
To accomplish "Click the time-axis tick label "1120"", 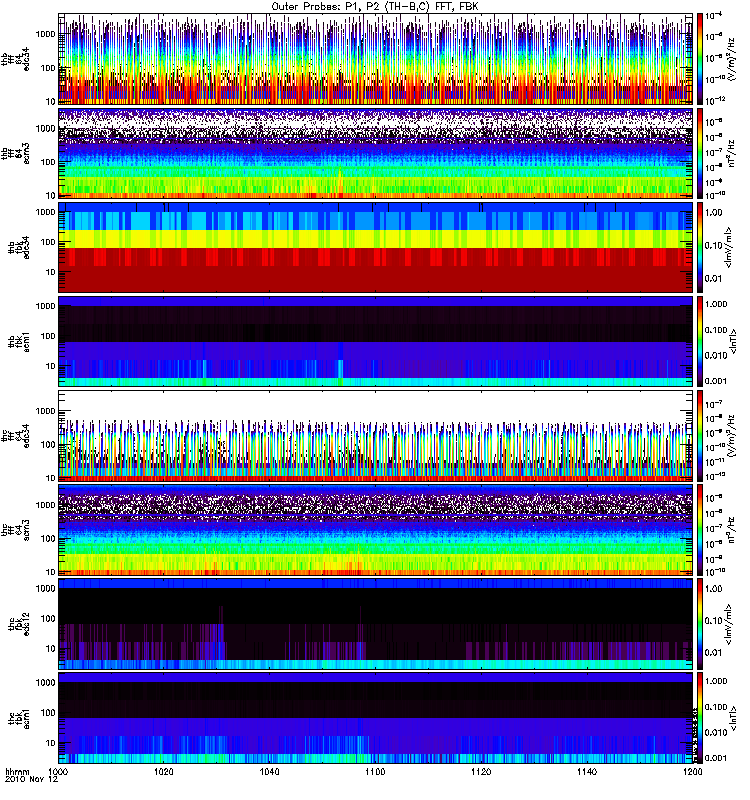I will point(481,771).
